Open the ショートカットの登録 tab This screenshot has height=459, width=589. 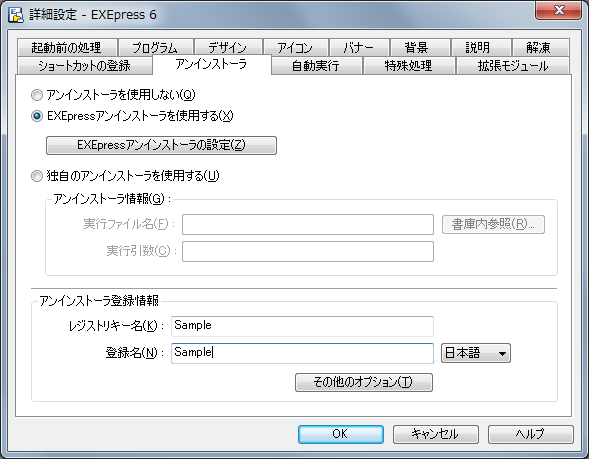pos(85,66)
